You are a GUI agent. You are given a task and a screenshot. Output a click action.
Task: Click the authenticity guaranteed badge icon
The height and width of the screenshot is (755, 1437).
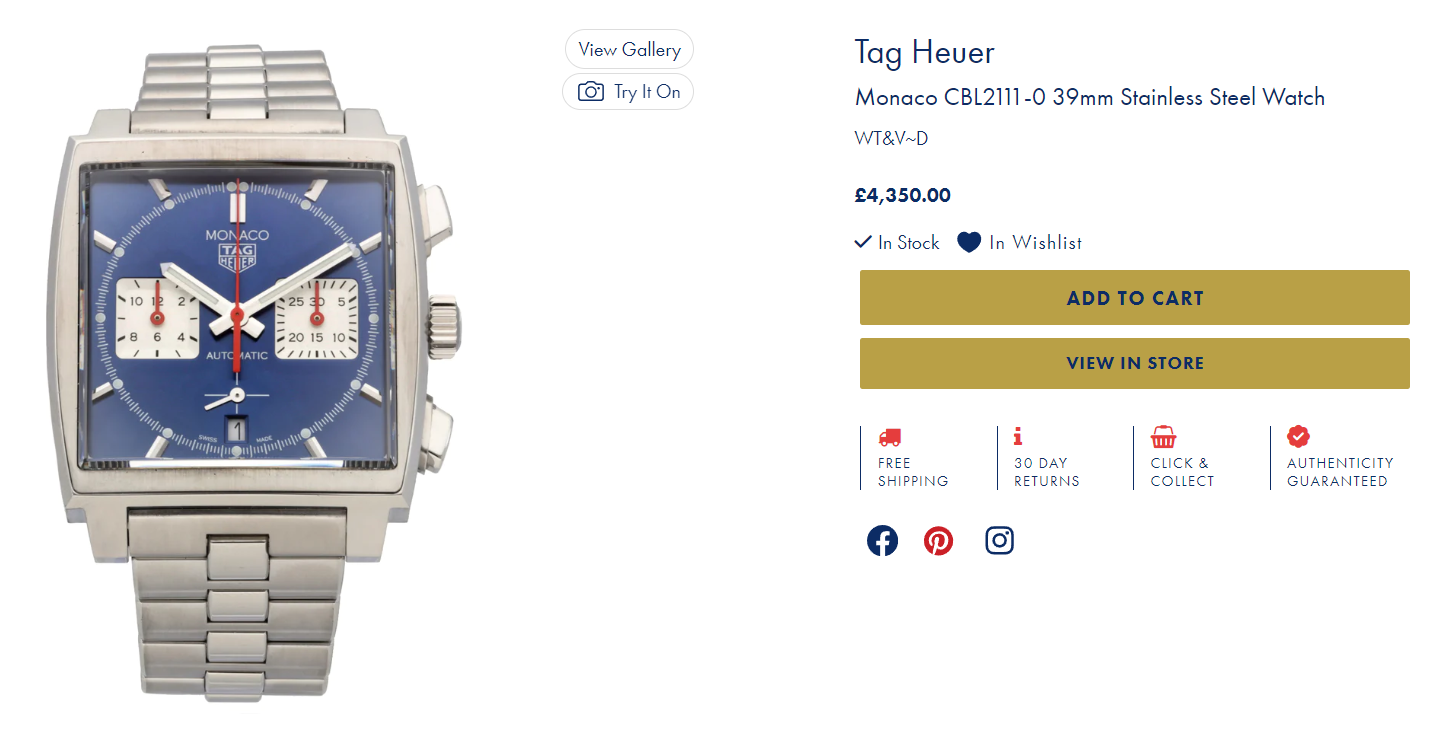click(1298, 436)
